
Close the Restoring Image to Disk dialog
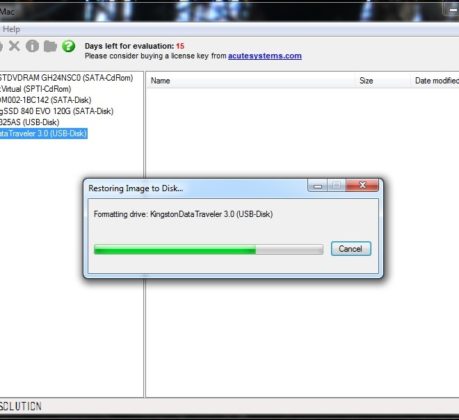tap(362, 185)
